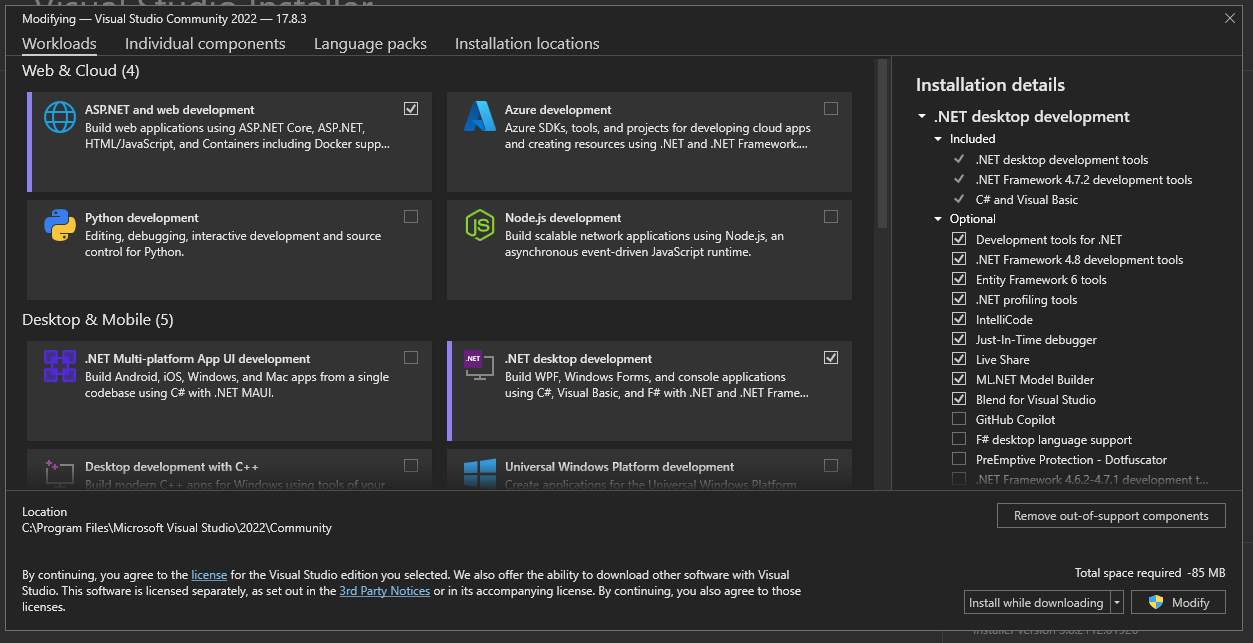
Task: Click the Python development card title
Action: tap(142, 218)
